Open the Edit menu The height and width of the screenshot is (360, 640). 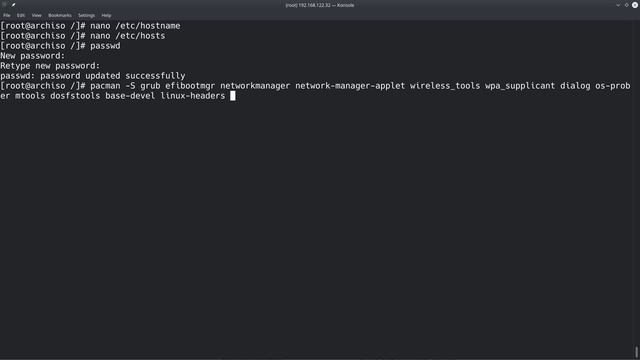[x=21, y=16]
